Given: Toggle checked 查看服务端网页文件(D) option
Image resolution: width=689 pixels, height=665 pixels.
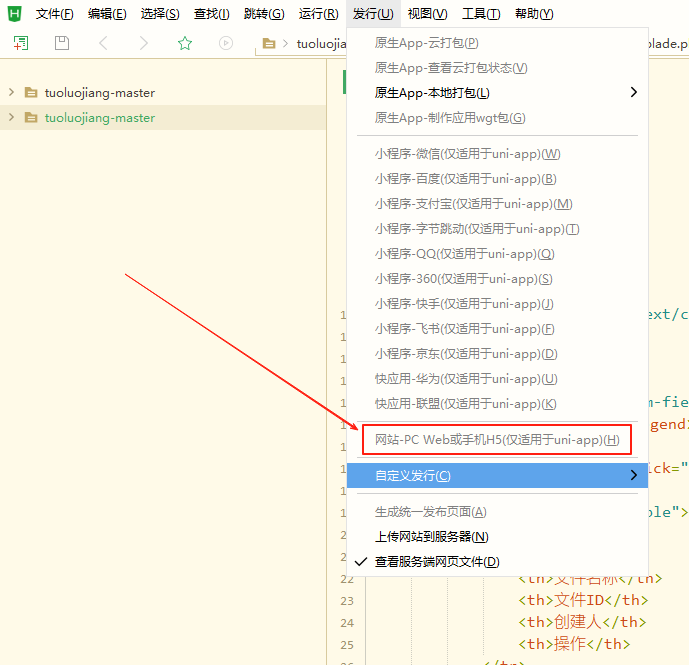Looking at the screenshot, I should tap(497, 562).
